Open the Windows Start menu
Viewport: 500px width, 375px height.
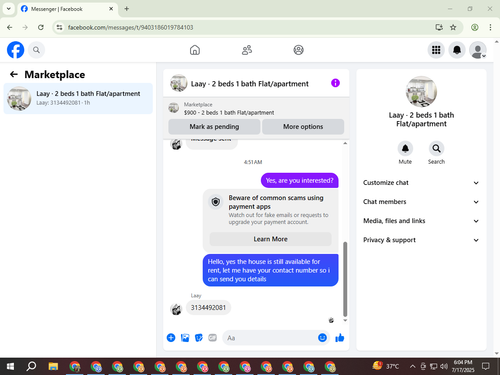(x=10, y=366)
